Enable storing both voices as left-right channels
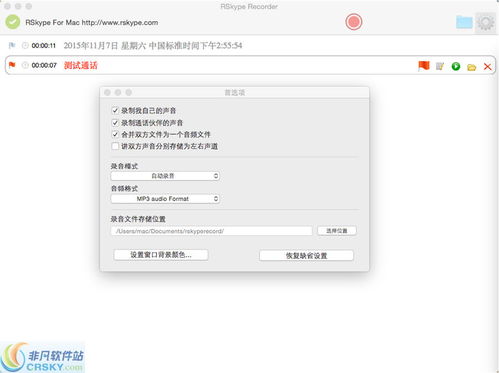 (x=115, y=146)
